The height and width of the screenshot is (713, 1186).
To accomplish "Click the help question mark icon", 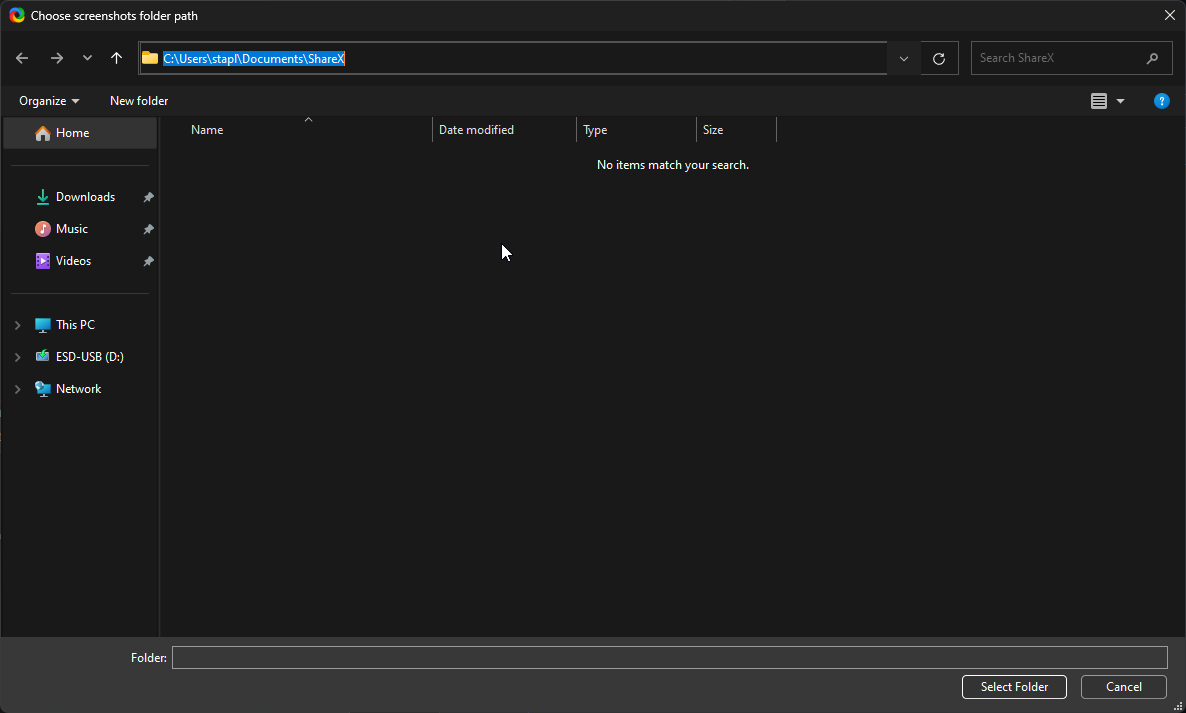I will pyautogui.click(x=1161, y=100).
